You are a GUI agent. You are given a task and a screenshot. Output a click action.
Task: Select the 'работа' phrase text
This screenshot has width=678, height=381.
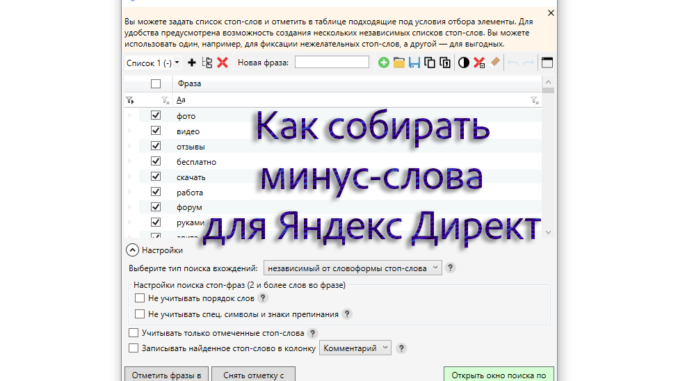tap(189, 192)
